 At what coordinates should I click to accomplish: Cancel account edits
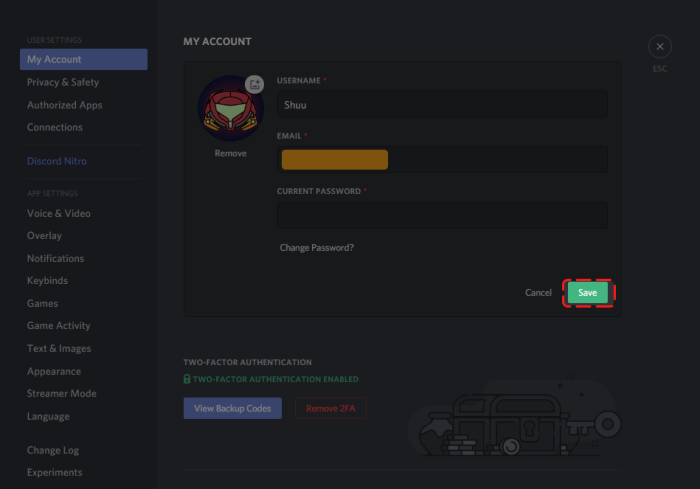click(538, 293)
